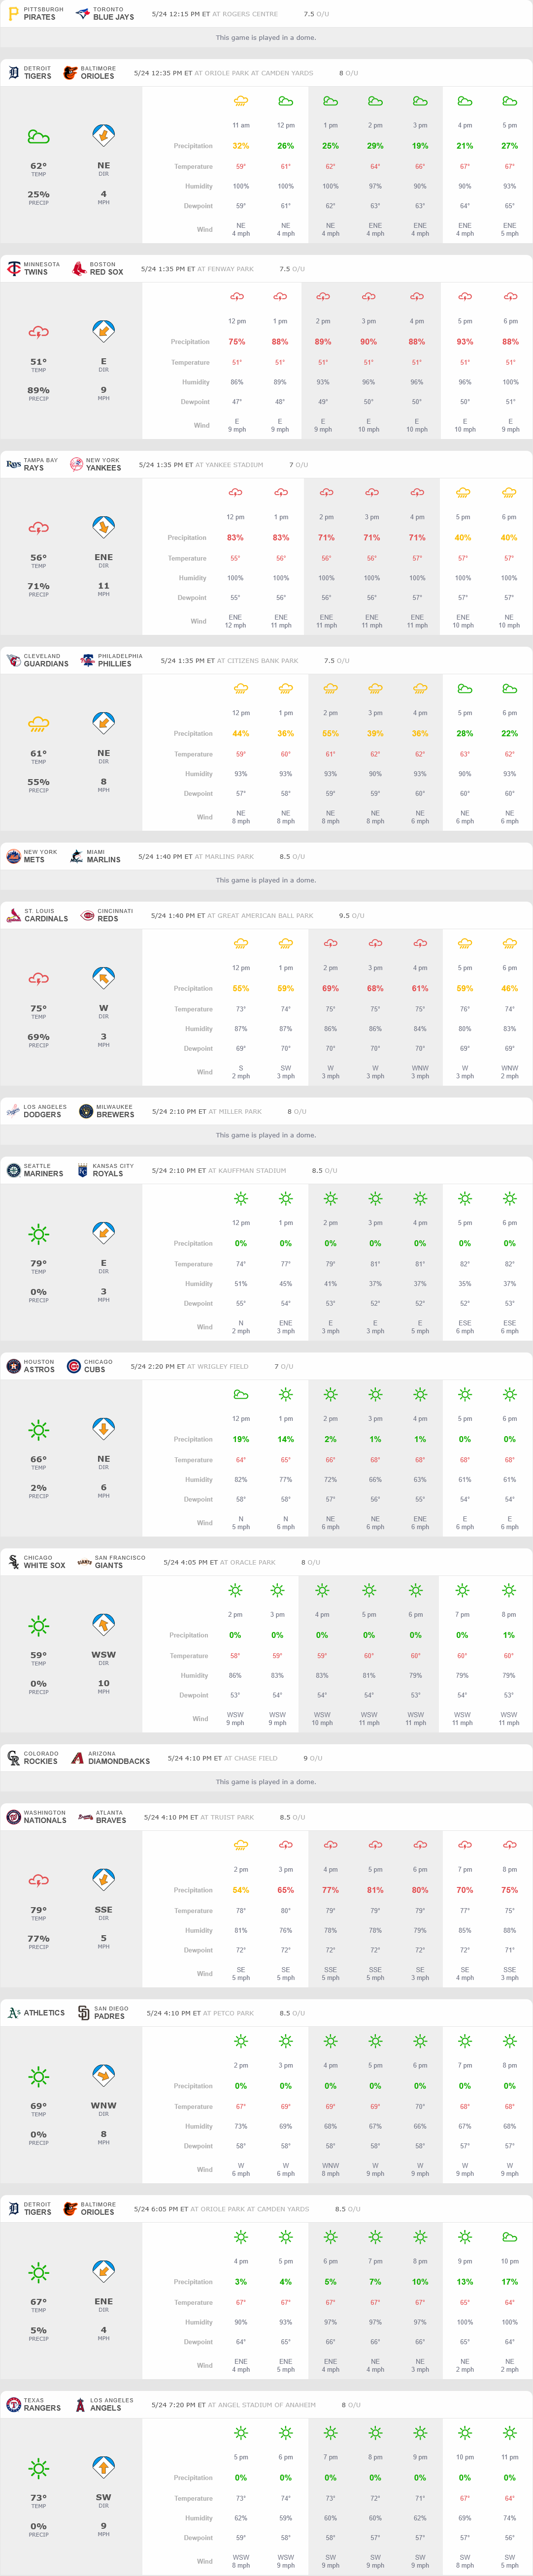
Task: Click the Pittsburgh Pirates logo
Action: click(13, 14)
